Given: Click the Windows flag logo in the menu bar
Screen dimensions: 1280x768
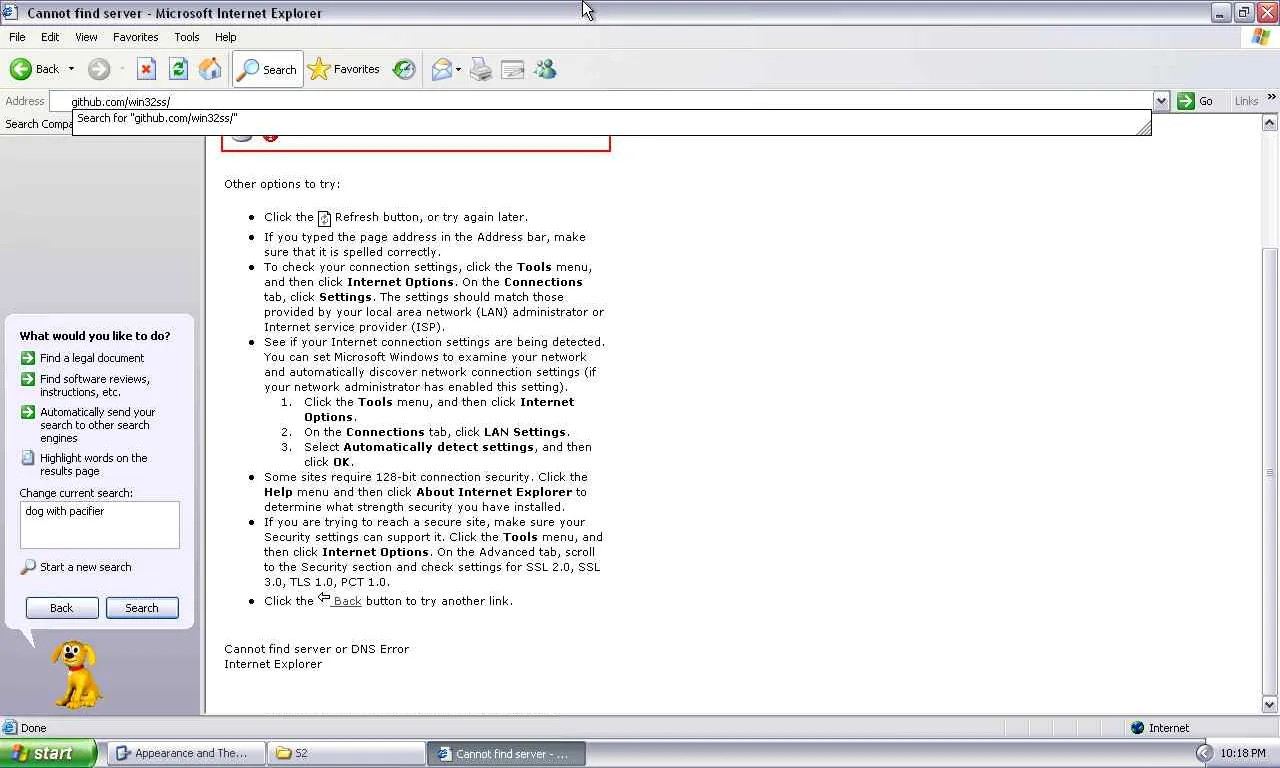Looking at the screenshot, I should pos(1261,37).
